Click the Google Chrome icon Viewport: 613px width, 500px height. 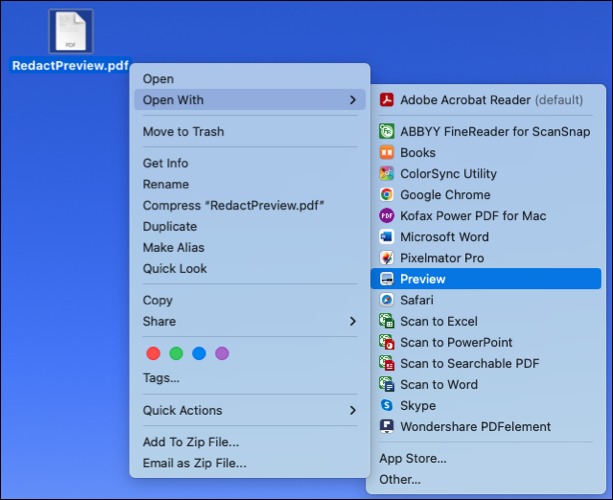click(x=387, y=195)
